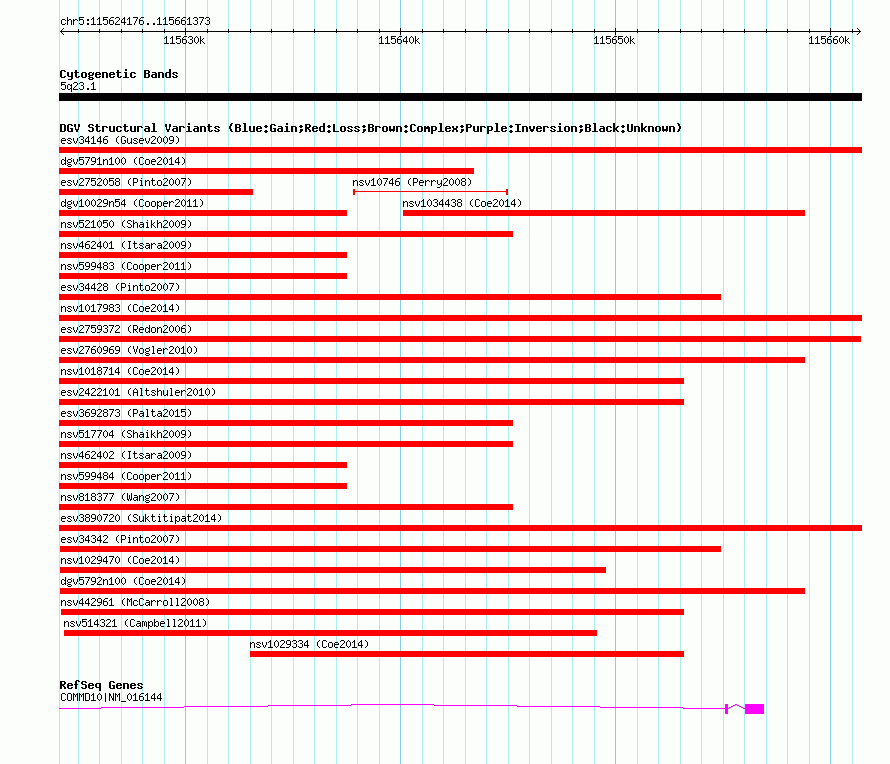Open esv2422101 (Altshuler2010) variant
This screenshot has height=764, width=890.
point(138,392)
